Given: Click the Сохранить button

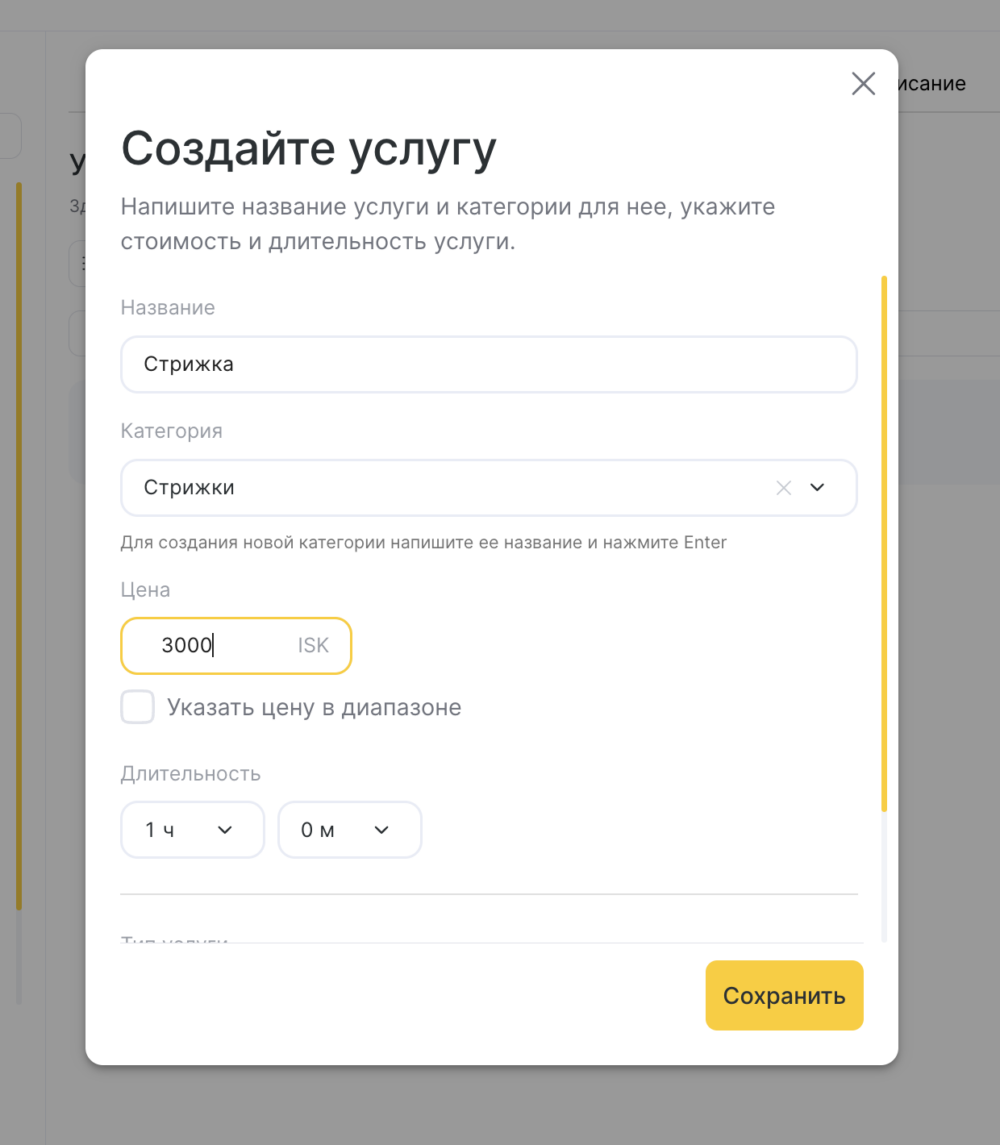Looking at the screenshot, I should pos(784,995).
